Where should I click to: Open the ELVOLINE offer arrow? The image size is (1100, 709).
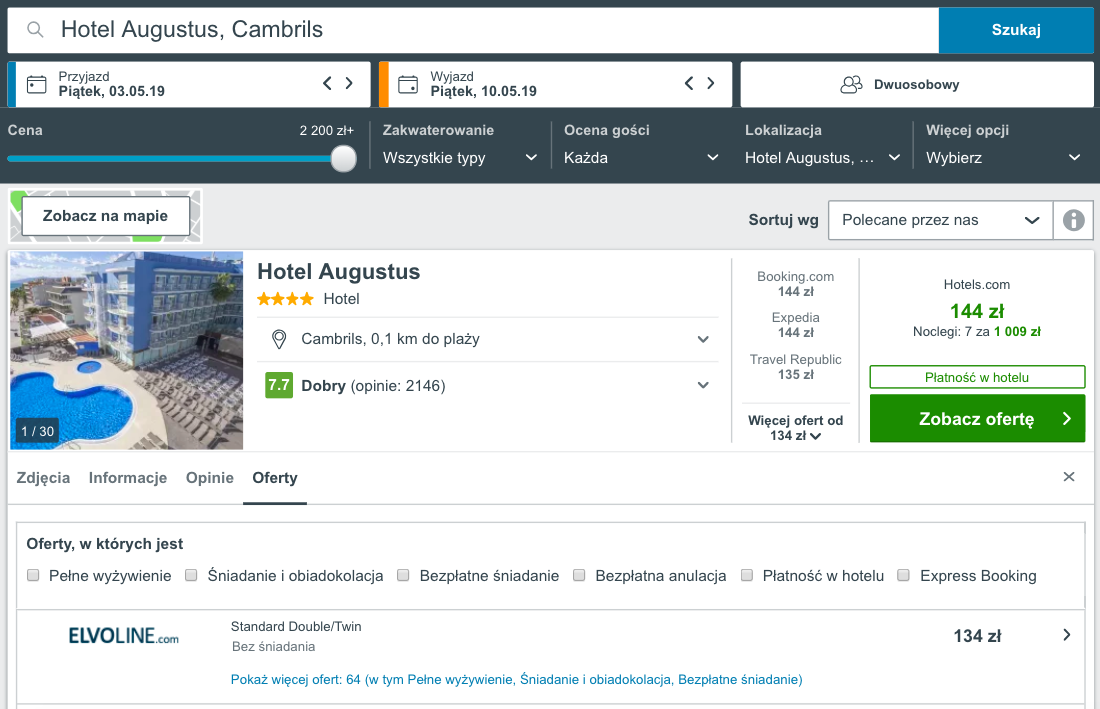(1066, 635)
